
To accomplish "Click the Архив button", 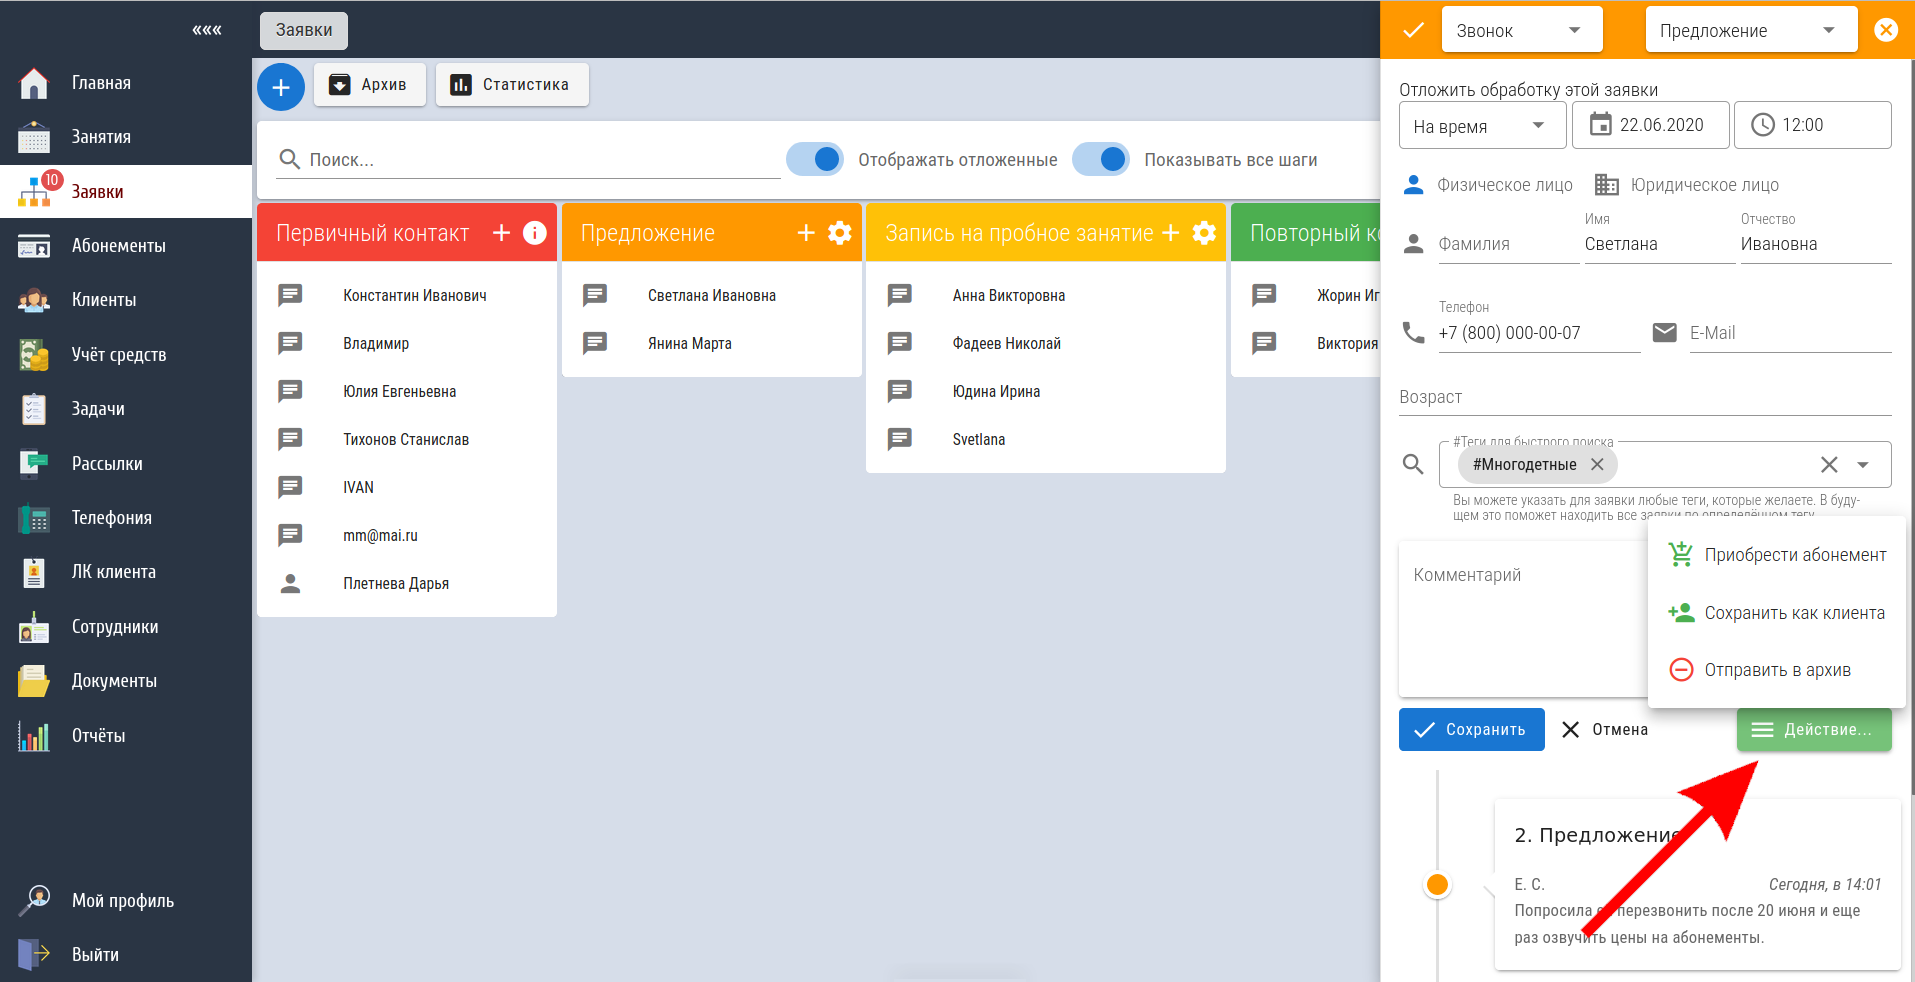I will point(370,85).
